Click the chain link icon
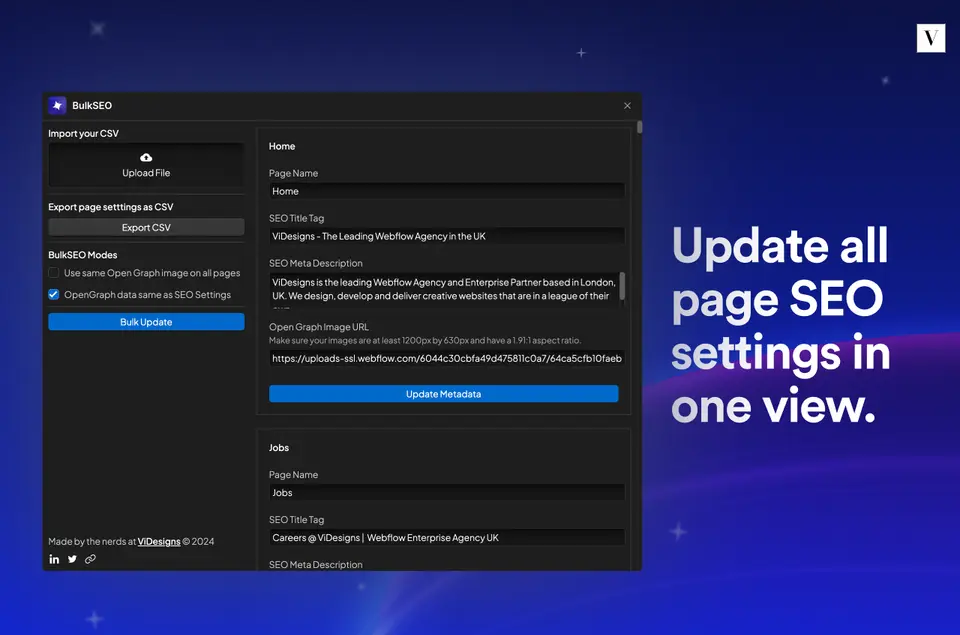 (90, 559)
